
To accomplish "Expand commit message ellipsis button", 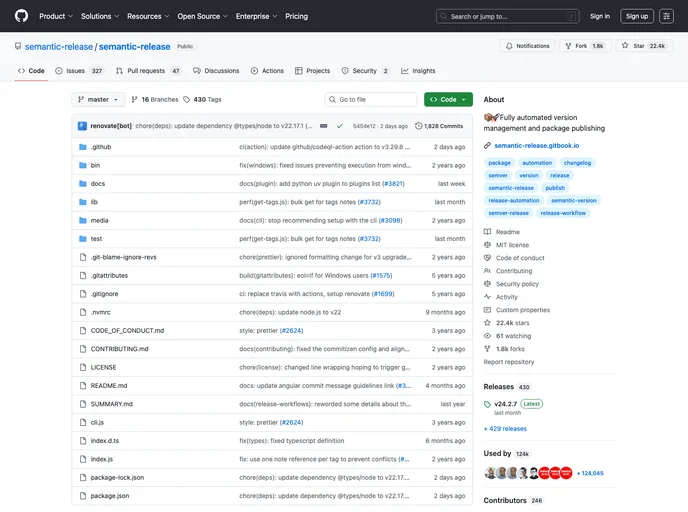I will 323,126.
